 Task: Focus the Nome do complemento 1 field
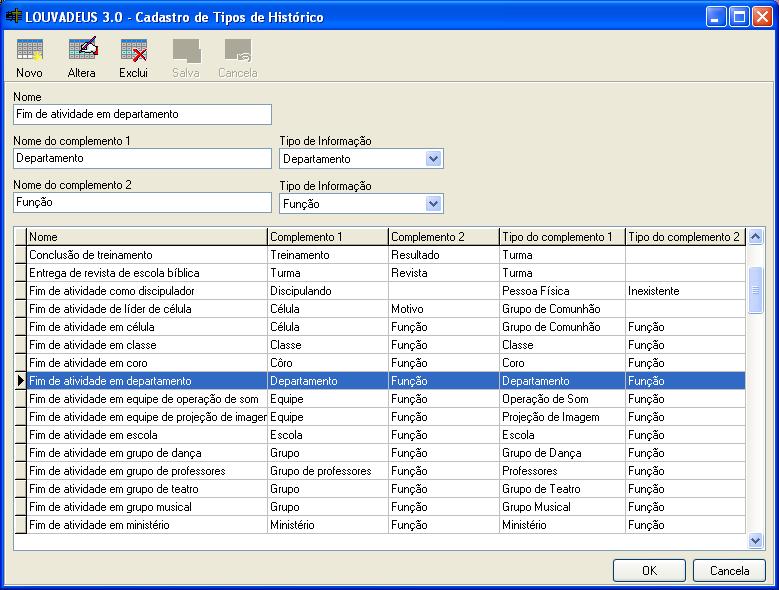coord(143,158)
